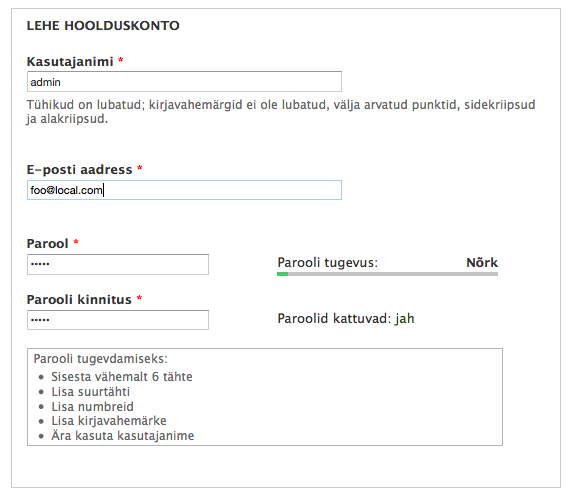Click the red asterisk beside E-posti aadress
575x496 pixels.
139,168
